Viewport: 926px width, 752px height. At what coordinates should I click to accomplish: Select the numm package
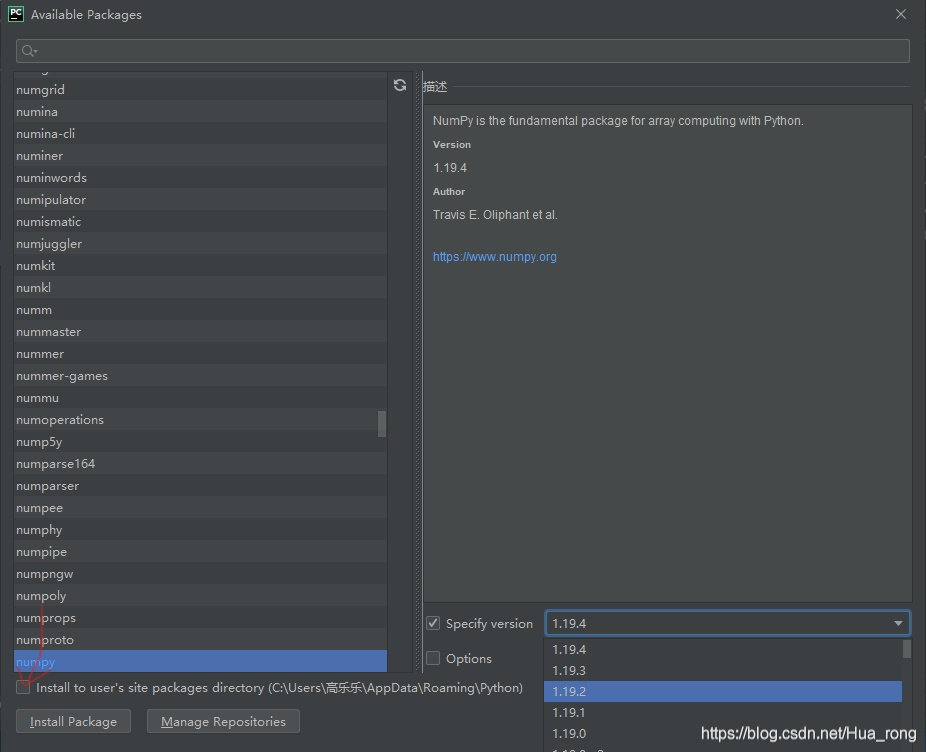[200, 310]
